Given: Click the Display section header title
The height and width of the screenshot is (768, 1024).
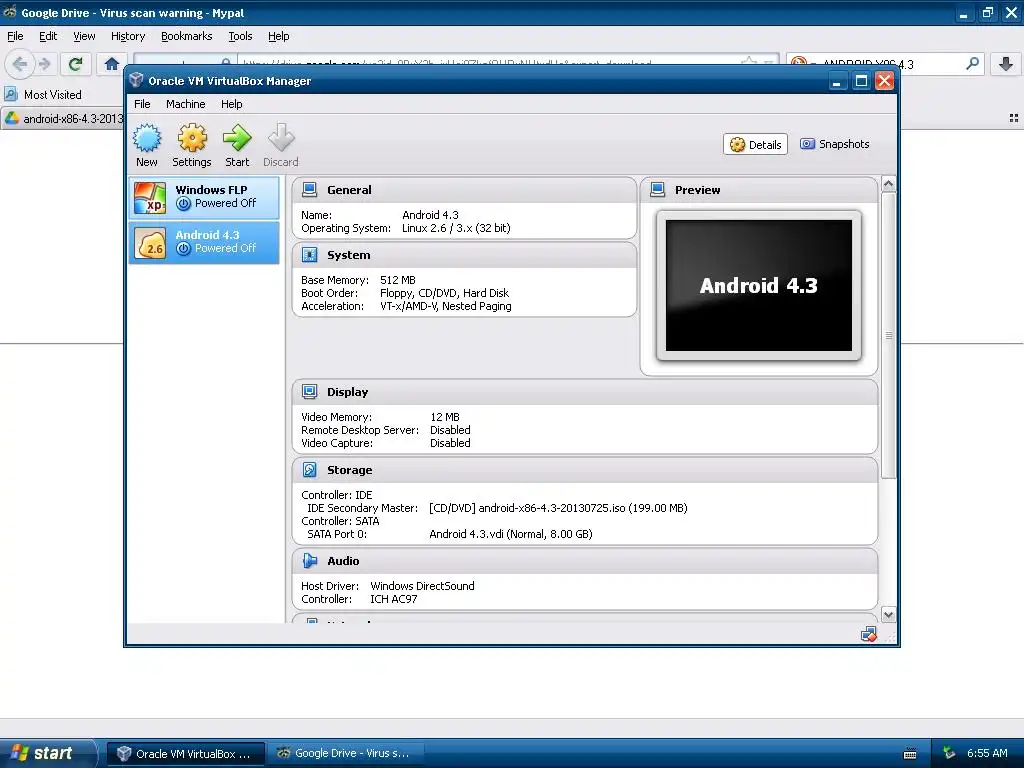Looking at the screenshot, I should pyautogui.click(x=347, y=392).
